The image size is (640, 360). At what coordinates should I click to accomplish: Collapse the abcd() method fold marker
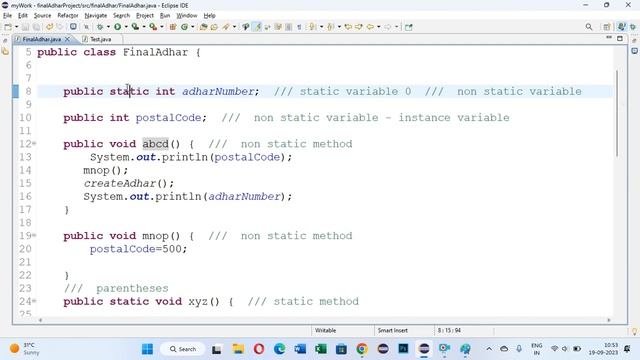pos(34,144)
